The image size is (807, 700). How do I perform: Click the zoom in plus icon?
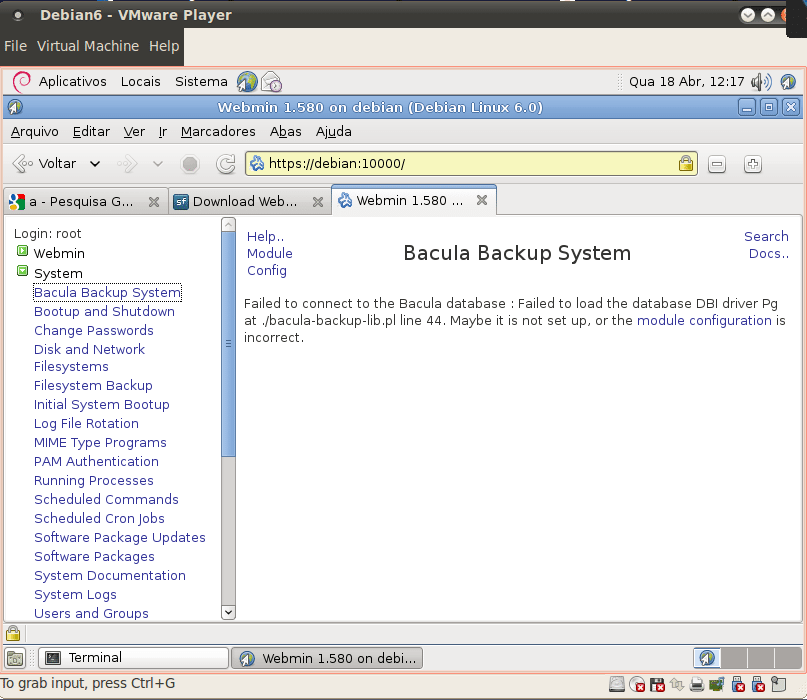[x=753, y=164]
